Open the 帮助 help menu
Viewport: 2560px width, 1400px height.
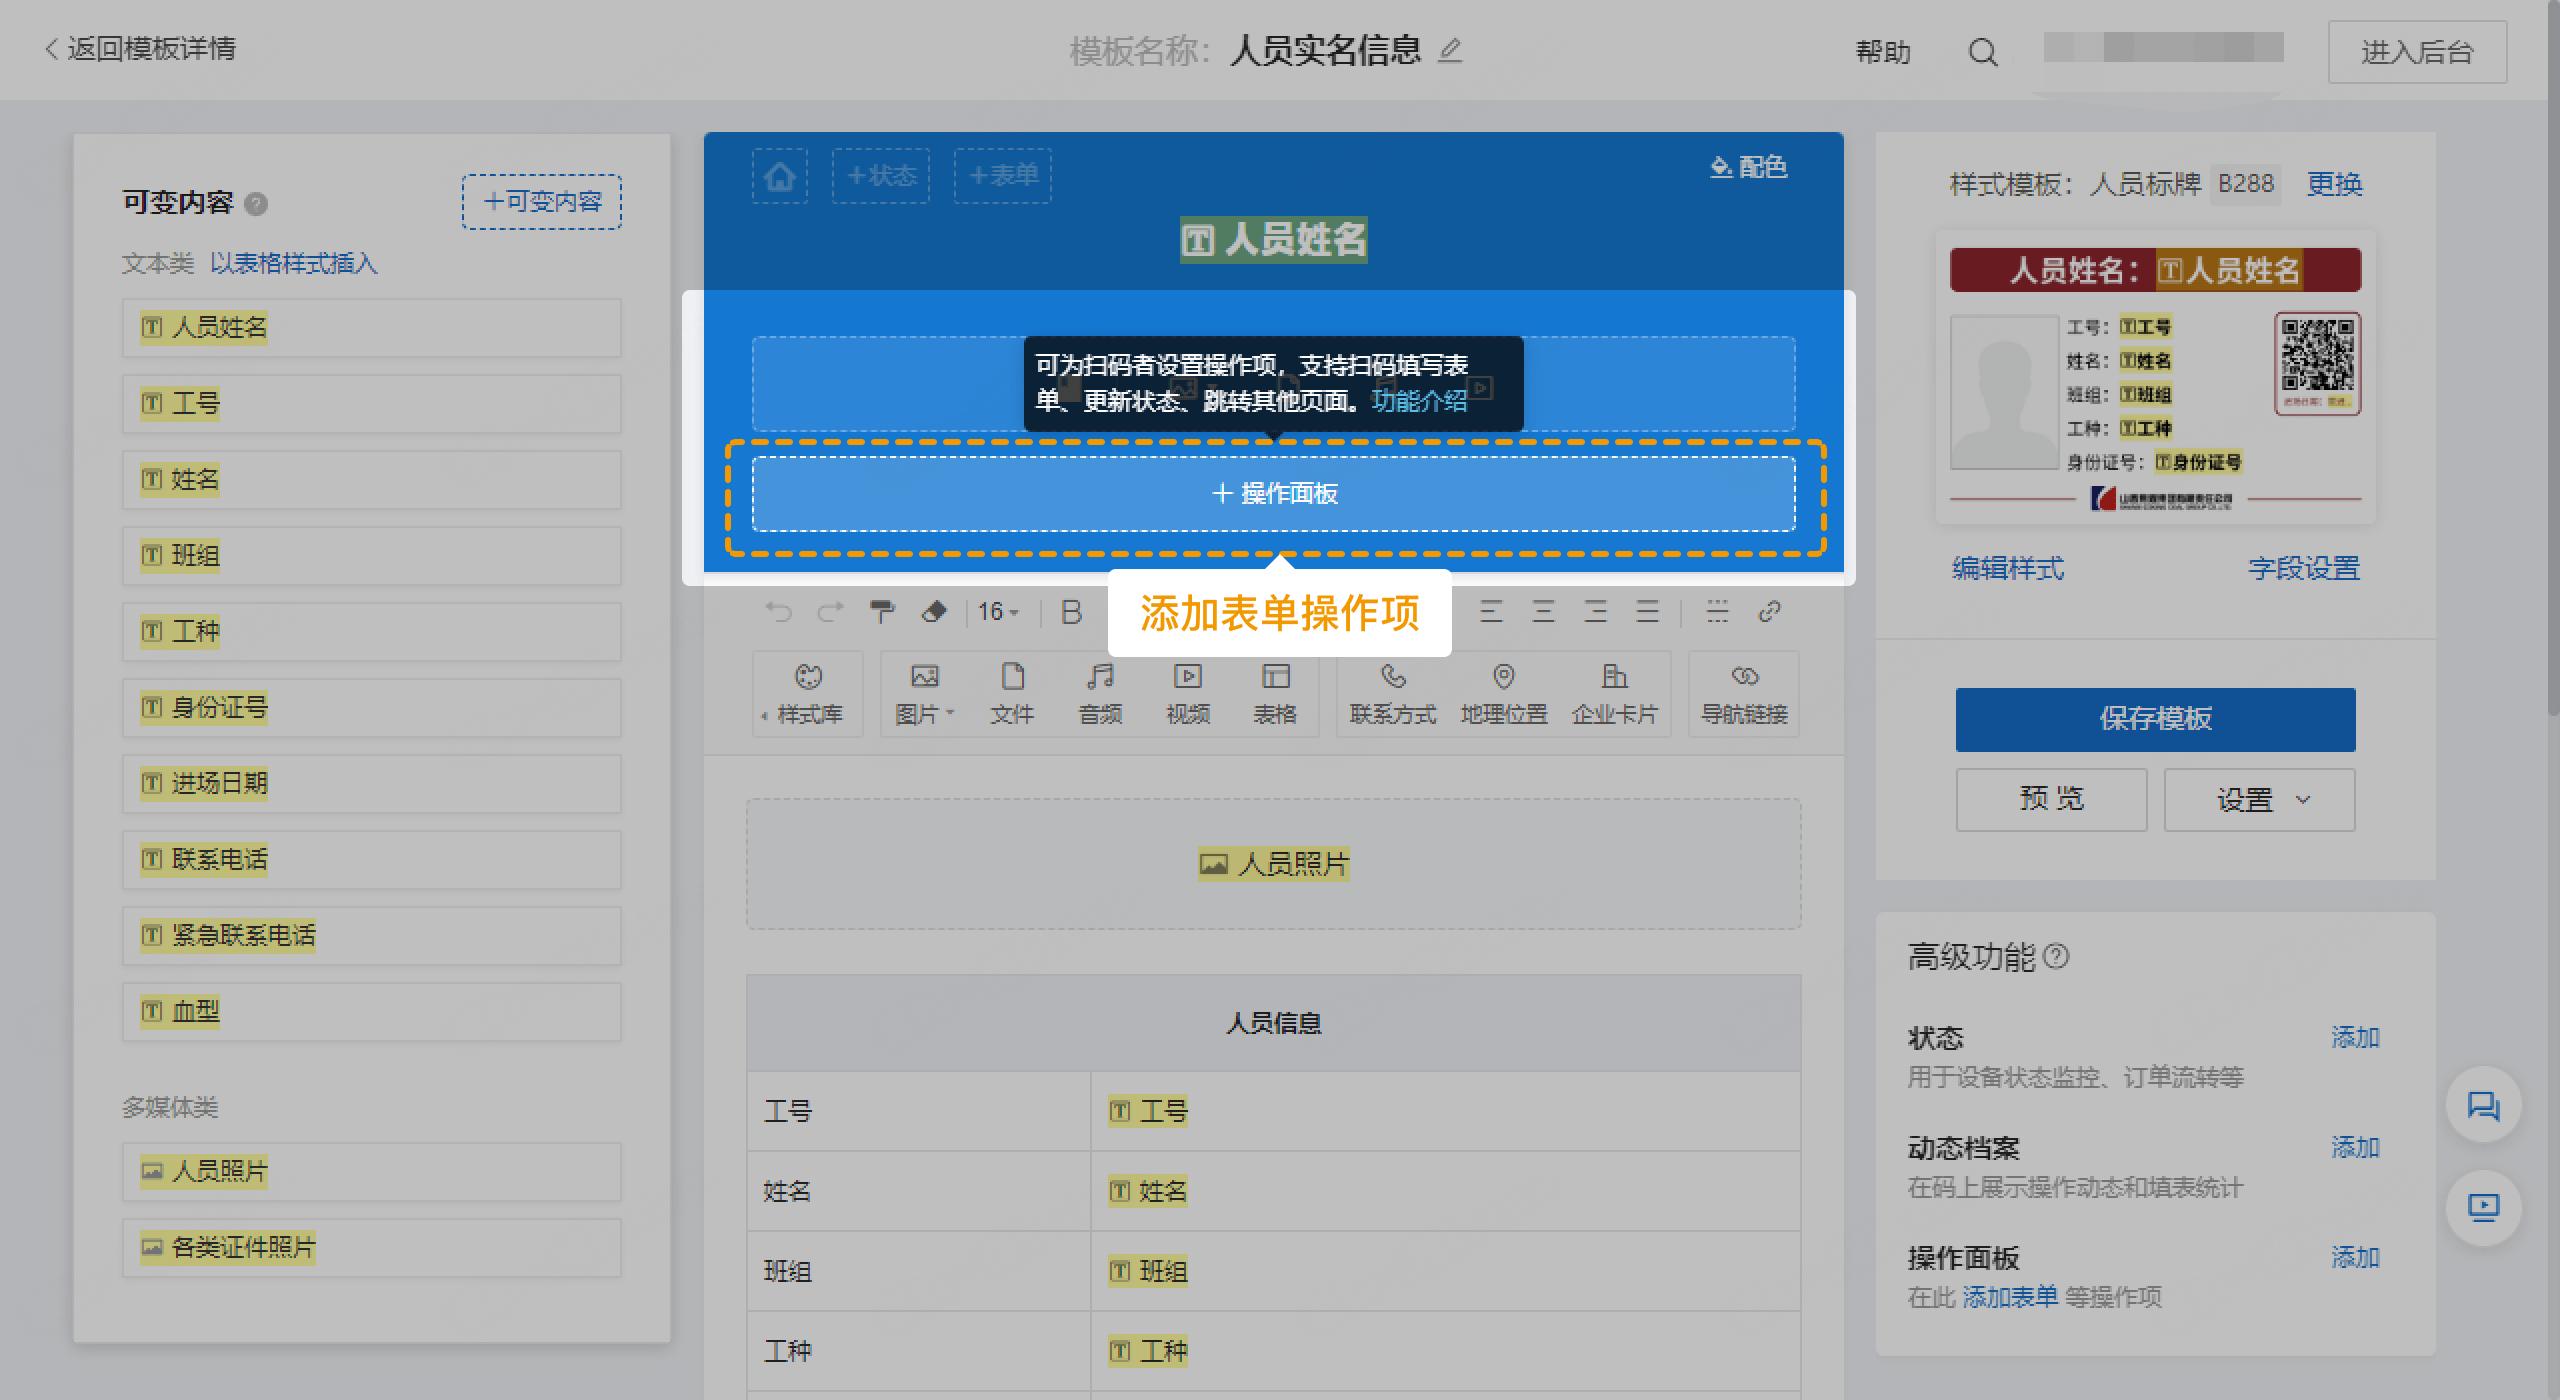pyautogui.click(x=1884, y=50)
